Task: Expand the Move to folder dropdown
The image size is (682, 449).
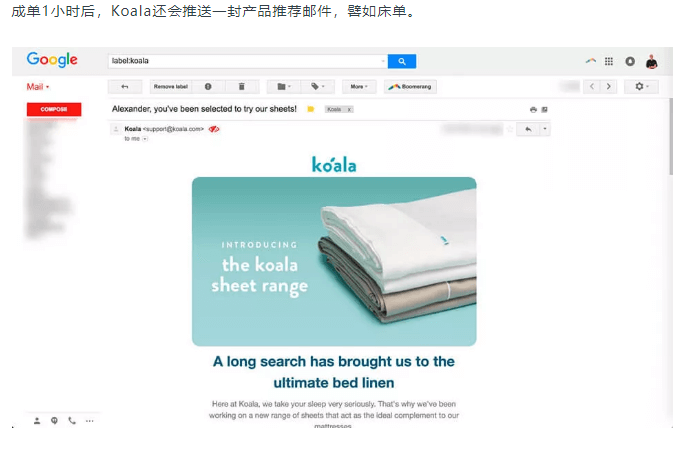Action: coord(284,87)
